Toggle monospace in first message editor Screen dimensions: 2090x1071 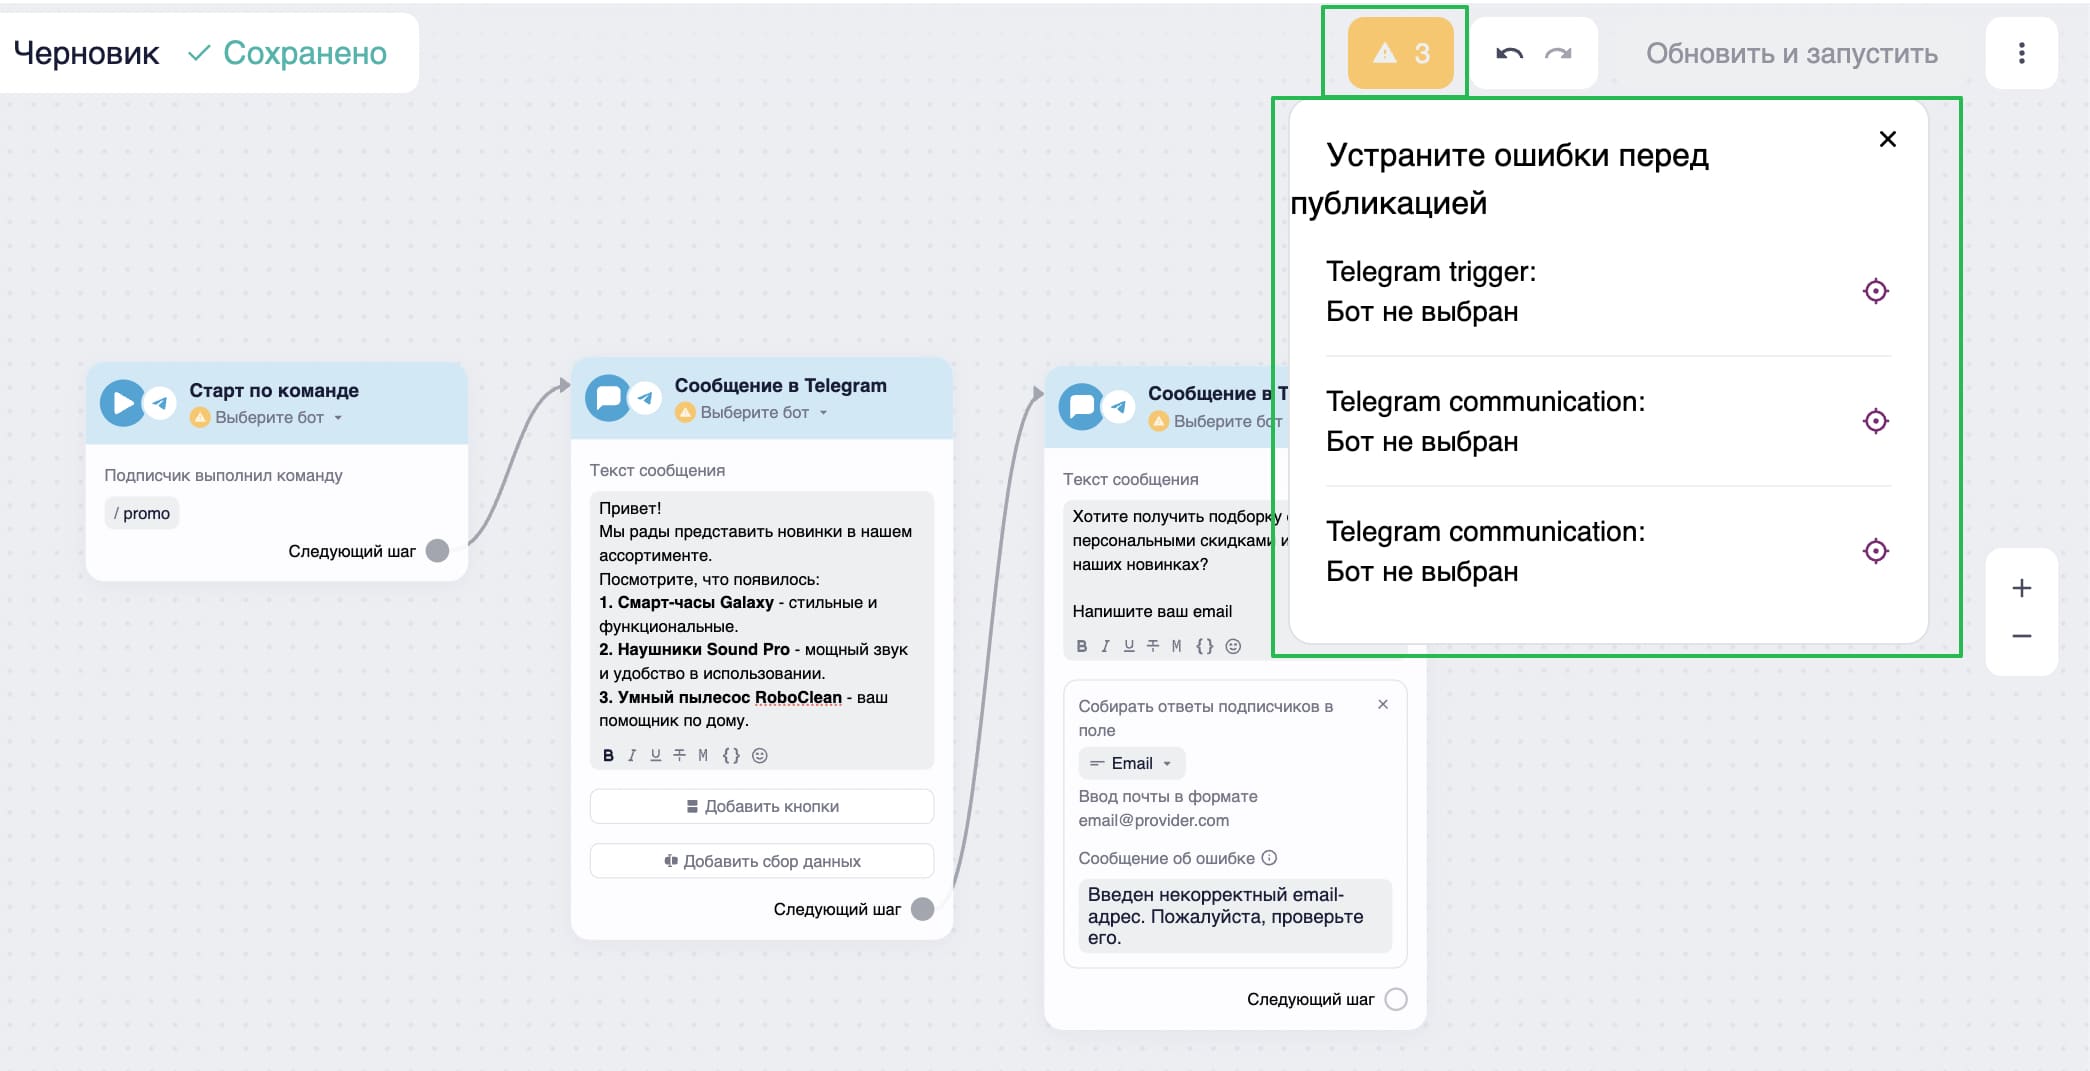(703, 756)
